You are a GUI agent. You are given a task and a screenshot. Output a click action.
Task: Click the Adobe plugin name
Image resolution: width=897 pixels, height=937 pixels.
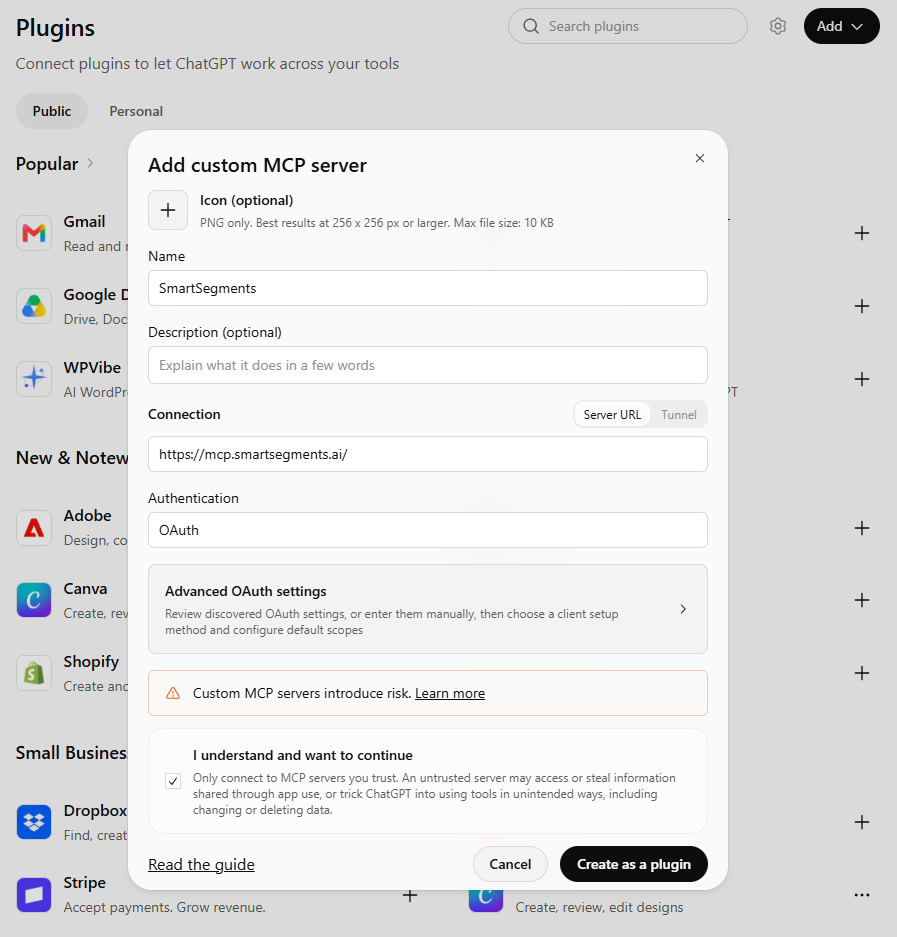click(x=87, y=516)
